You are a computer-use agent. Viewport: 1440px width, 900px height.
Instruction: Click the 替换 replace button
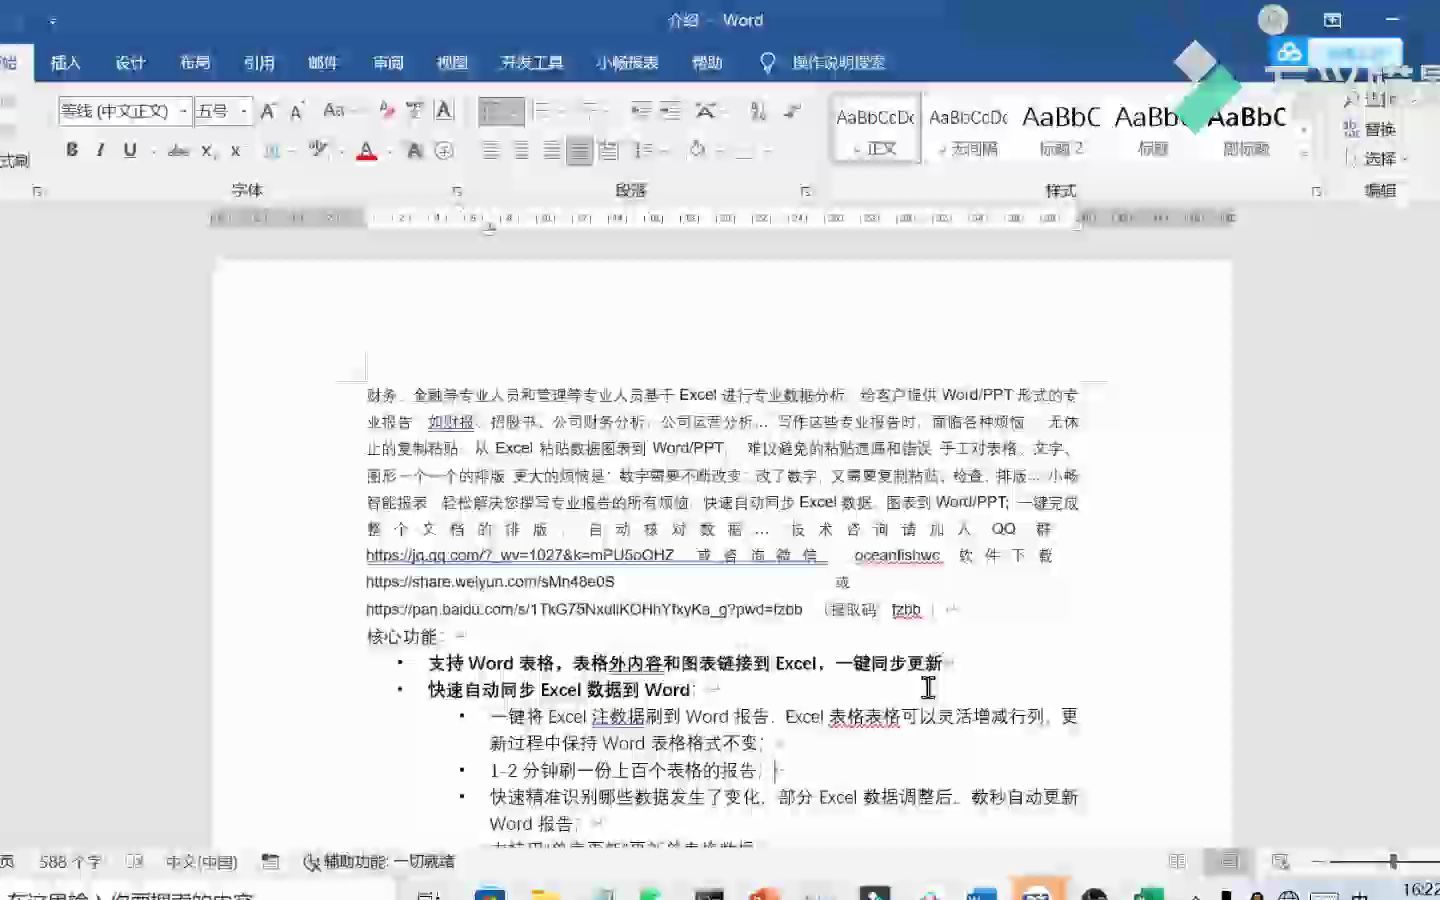[x=1370, y=129]
